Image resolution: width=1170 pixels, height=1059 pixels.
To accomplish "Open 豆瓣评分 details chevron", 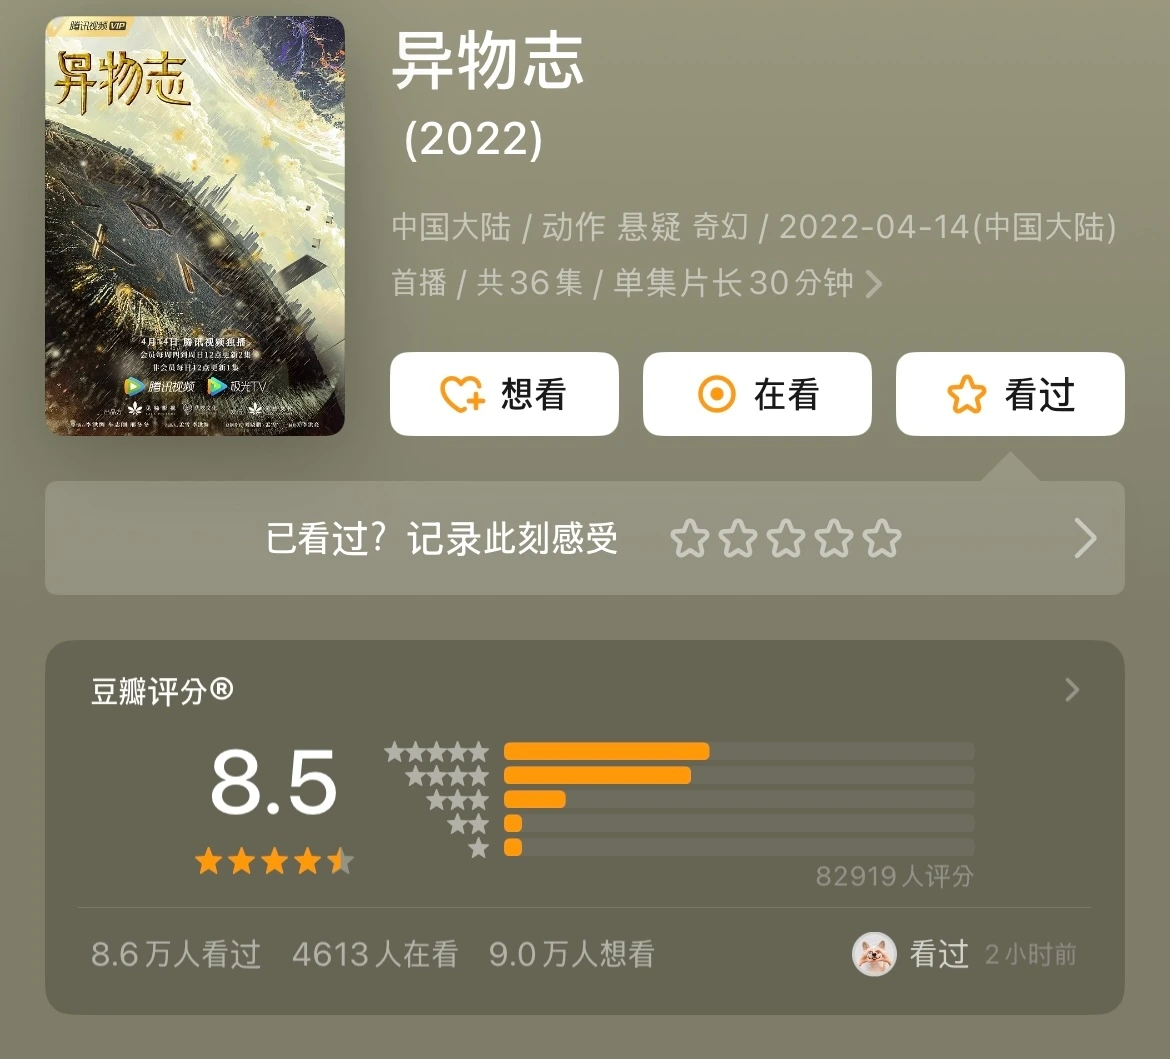I will point(1072,690).
